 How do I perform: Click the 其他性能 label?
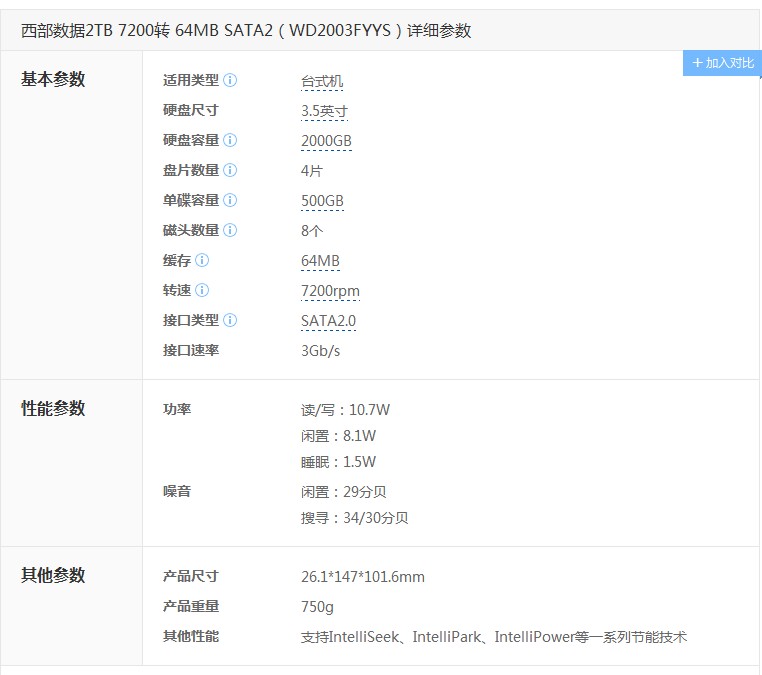pyautogui.click(x=190, y=637)
